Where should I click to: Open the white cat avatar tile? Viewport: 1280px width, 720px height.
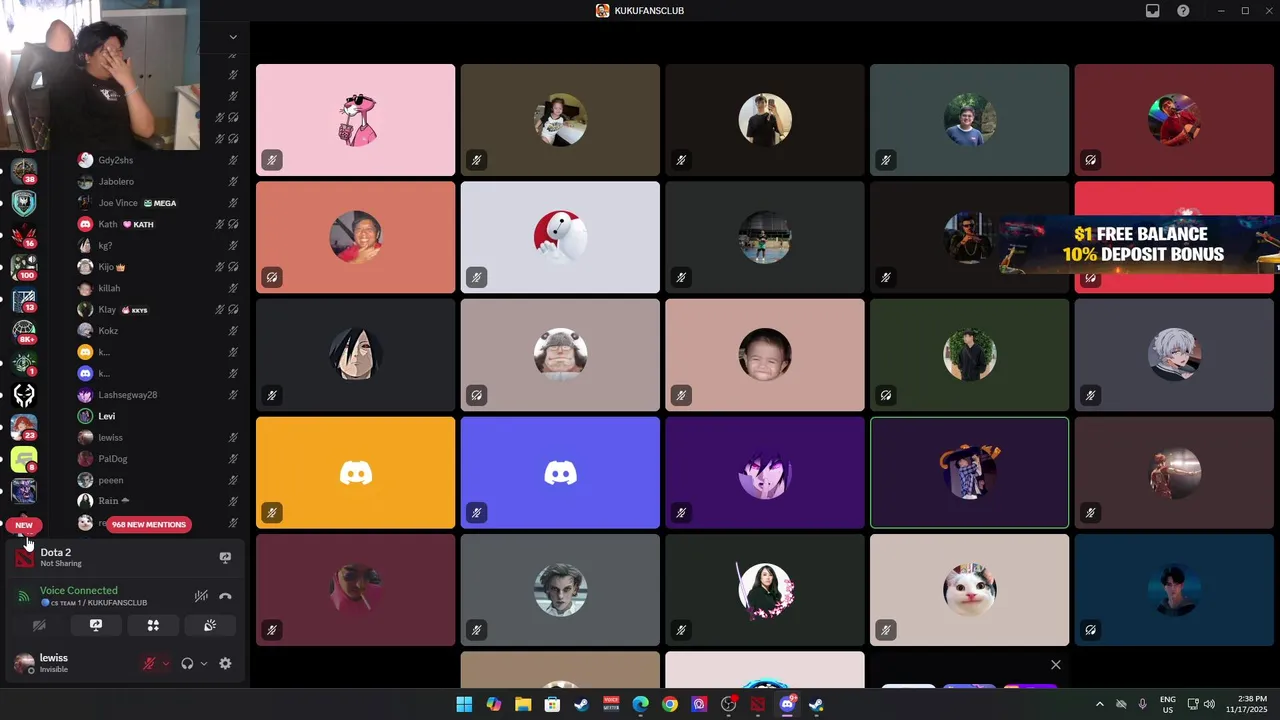(x=969, y=590)
